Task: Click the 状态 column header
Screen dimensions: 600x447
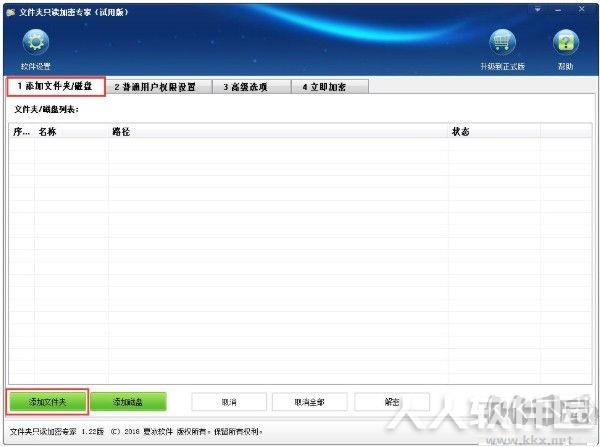Action: coord(494,132)
